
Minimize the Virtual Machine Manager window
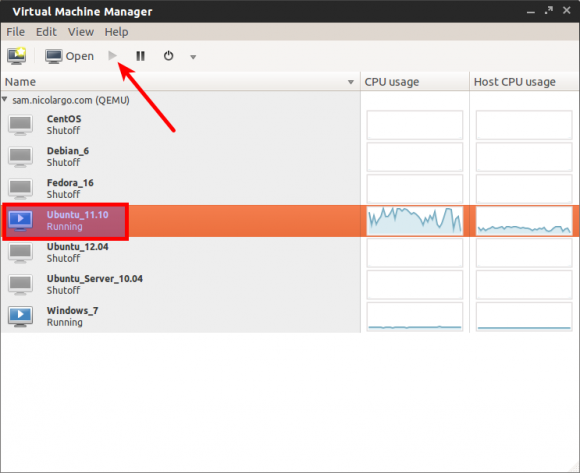point(531,12)
